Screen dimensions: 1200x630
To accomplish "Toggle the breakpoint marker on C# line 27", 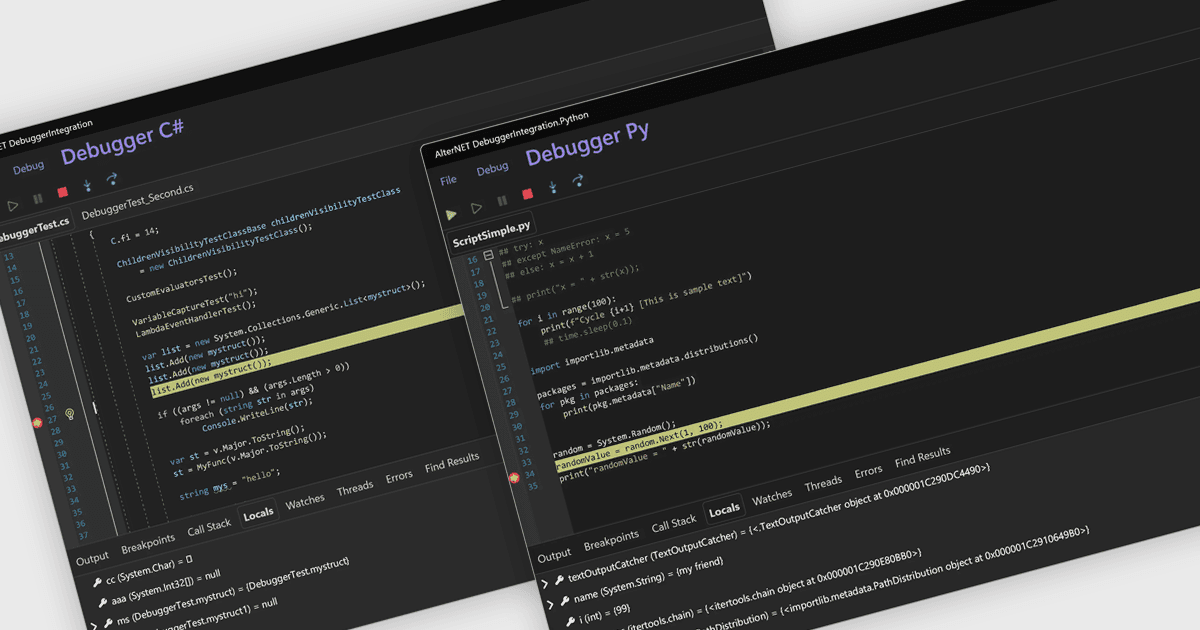I will [38, 423].
